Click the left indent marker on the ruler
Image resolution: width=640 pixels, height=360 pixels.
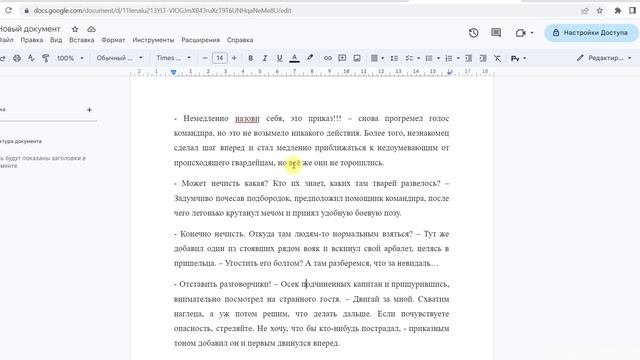coord(173,72)
